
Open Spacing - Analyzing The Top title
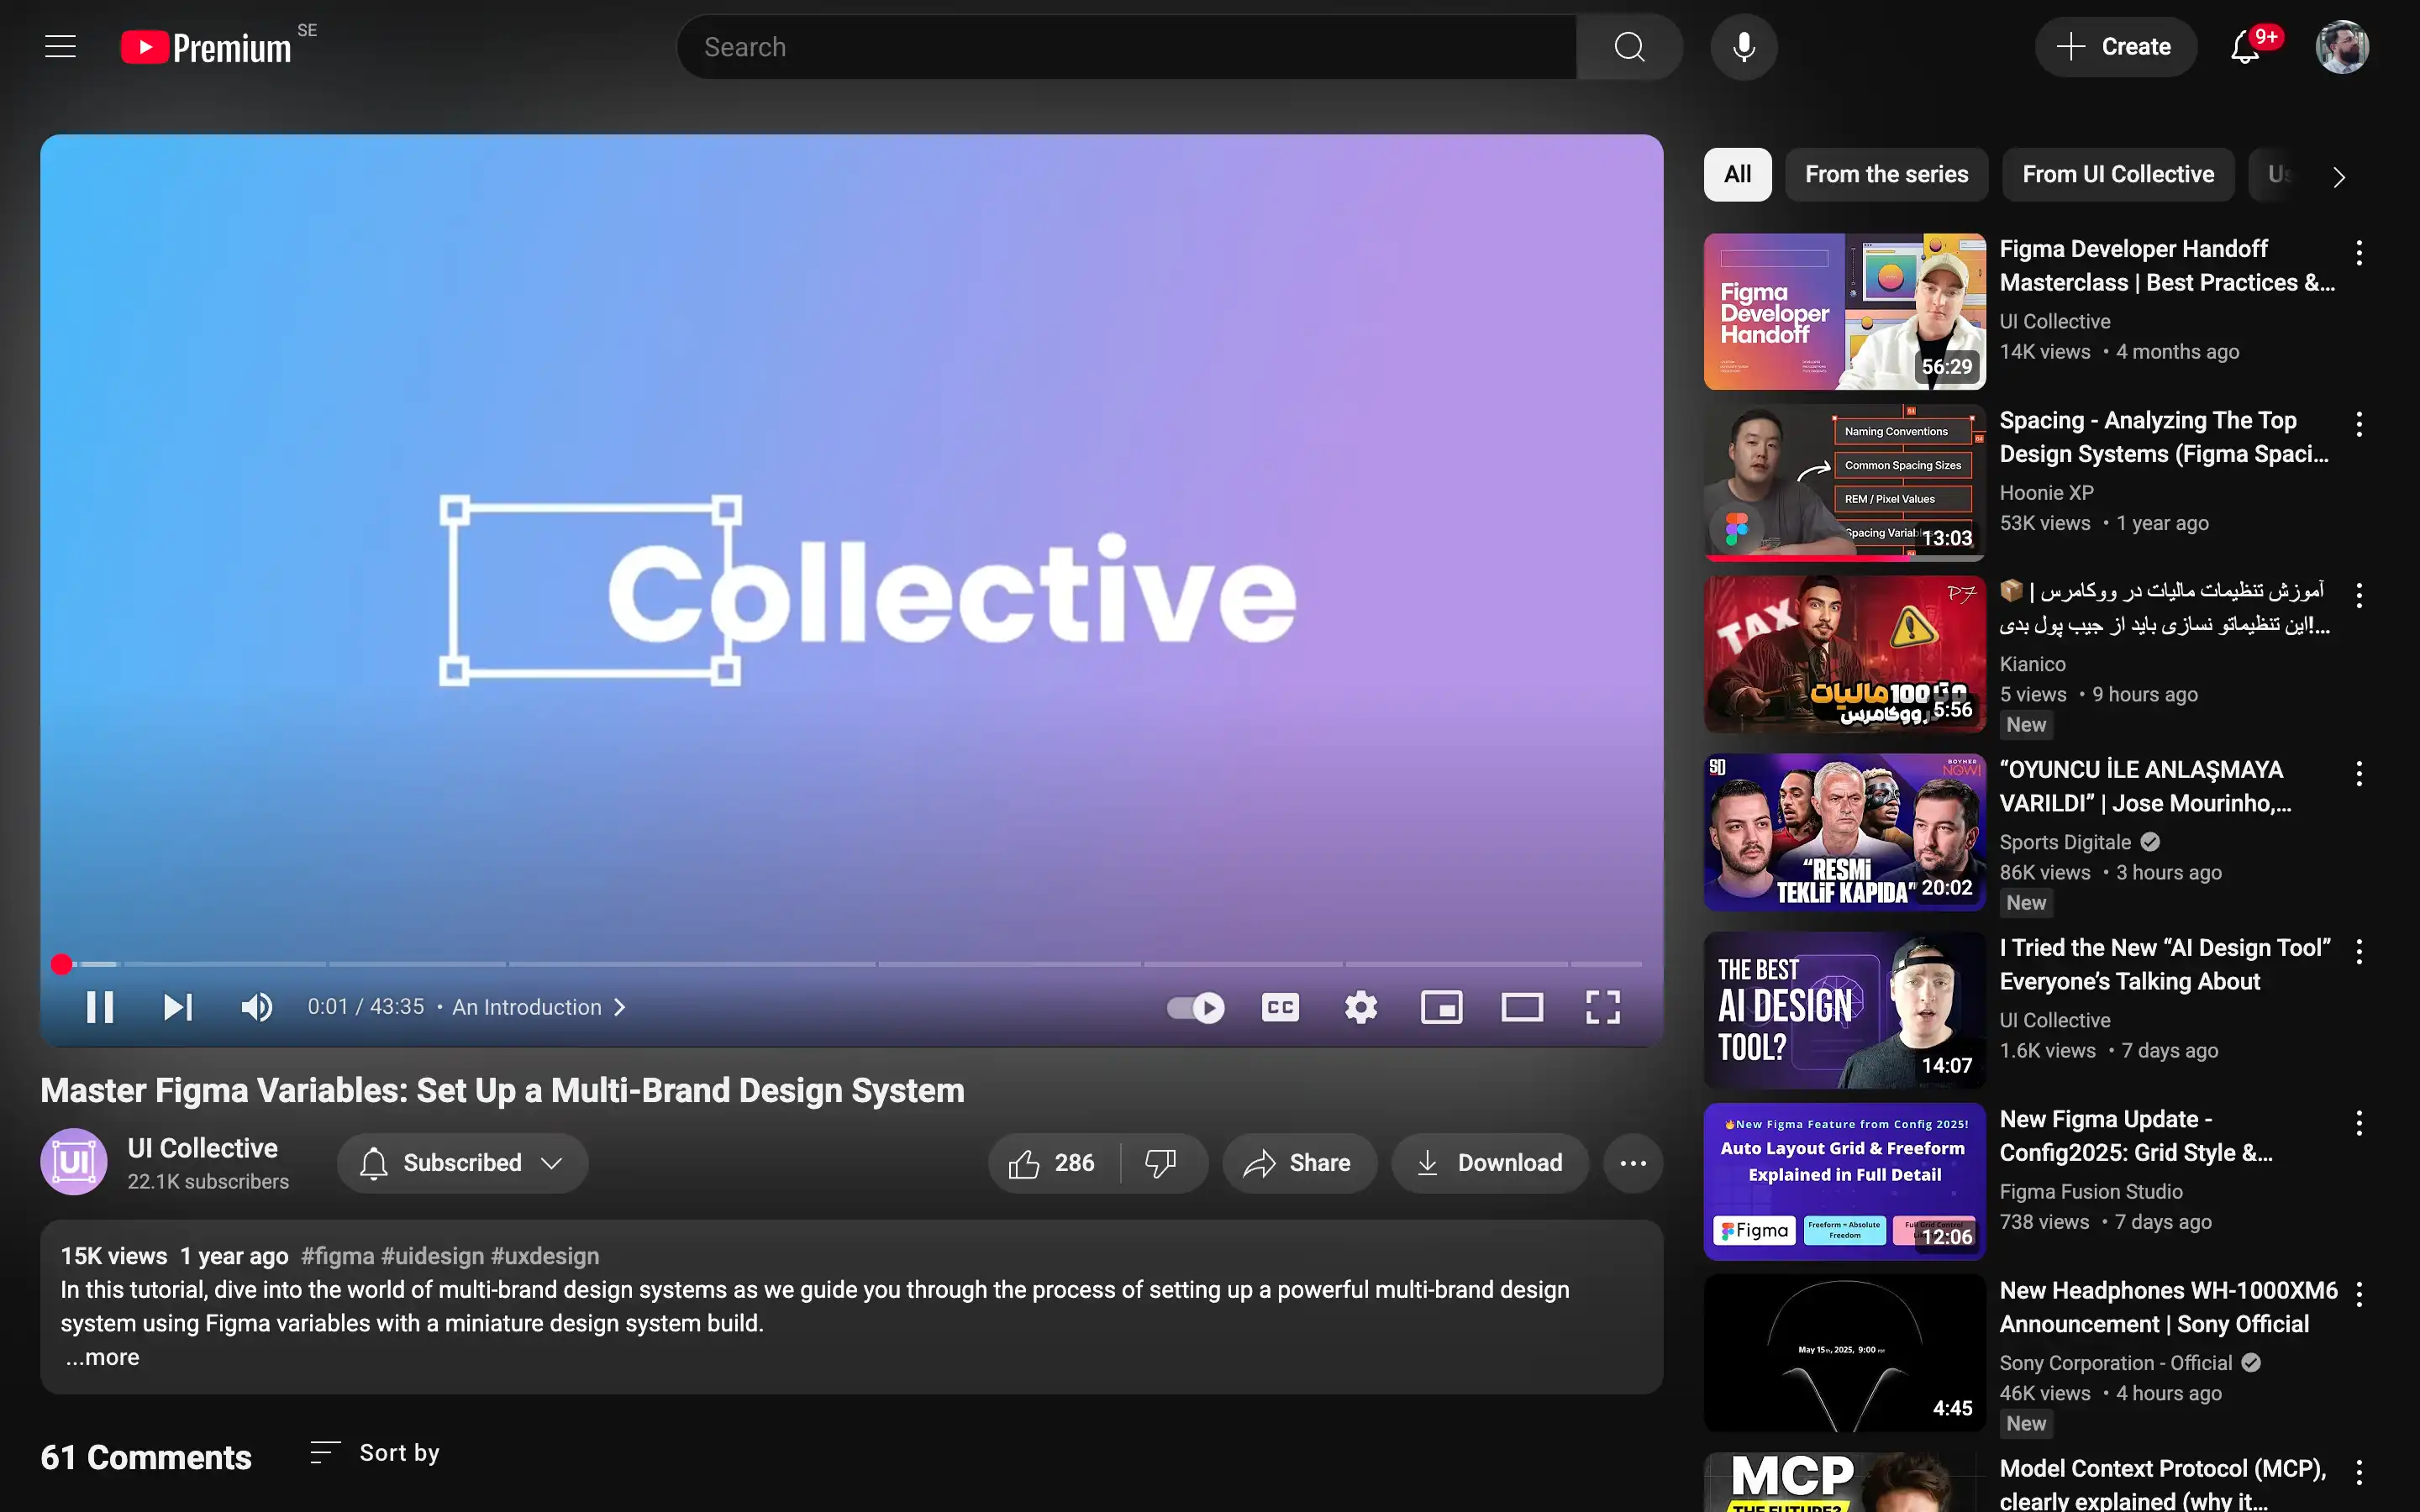(2163, 437)
